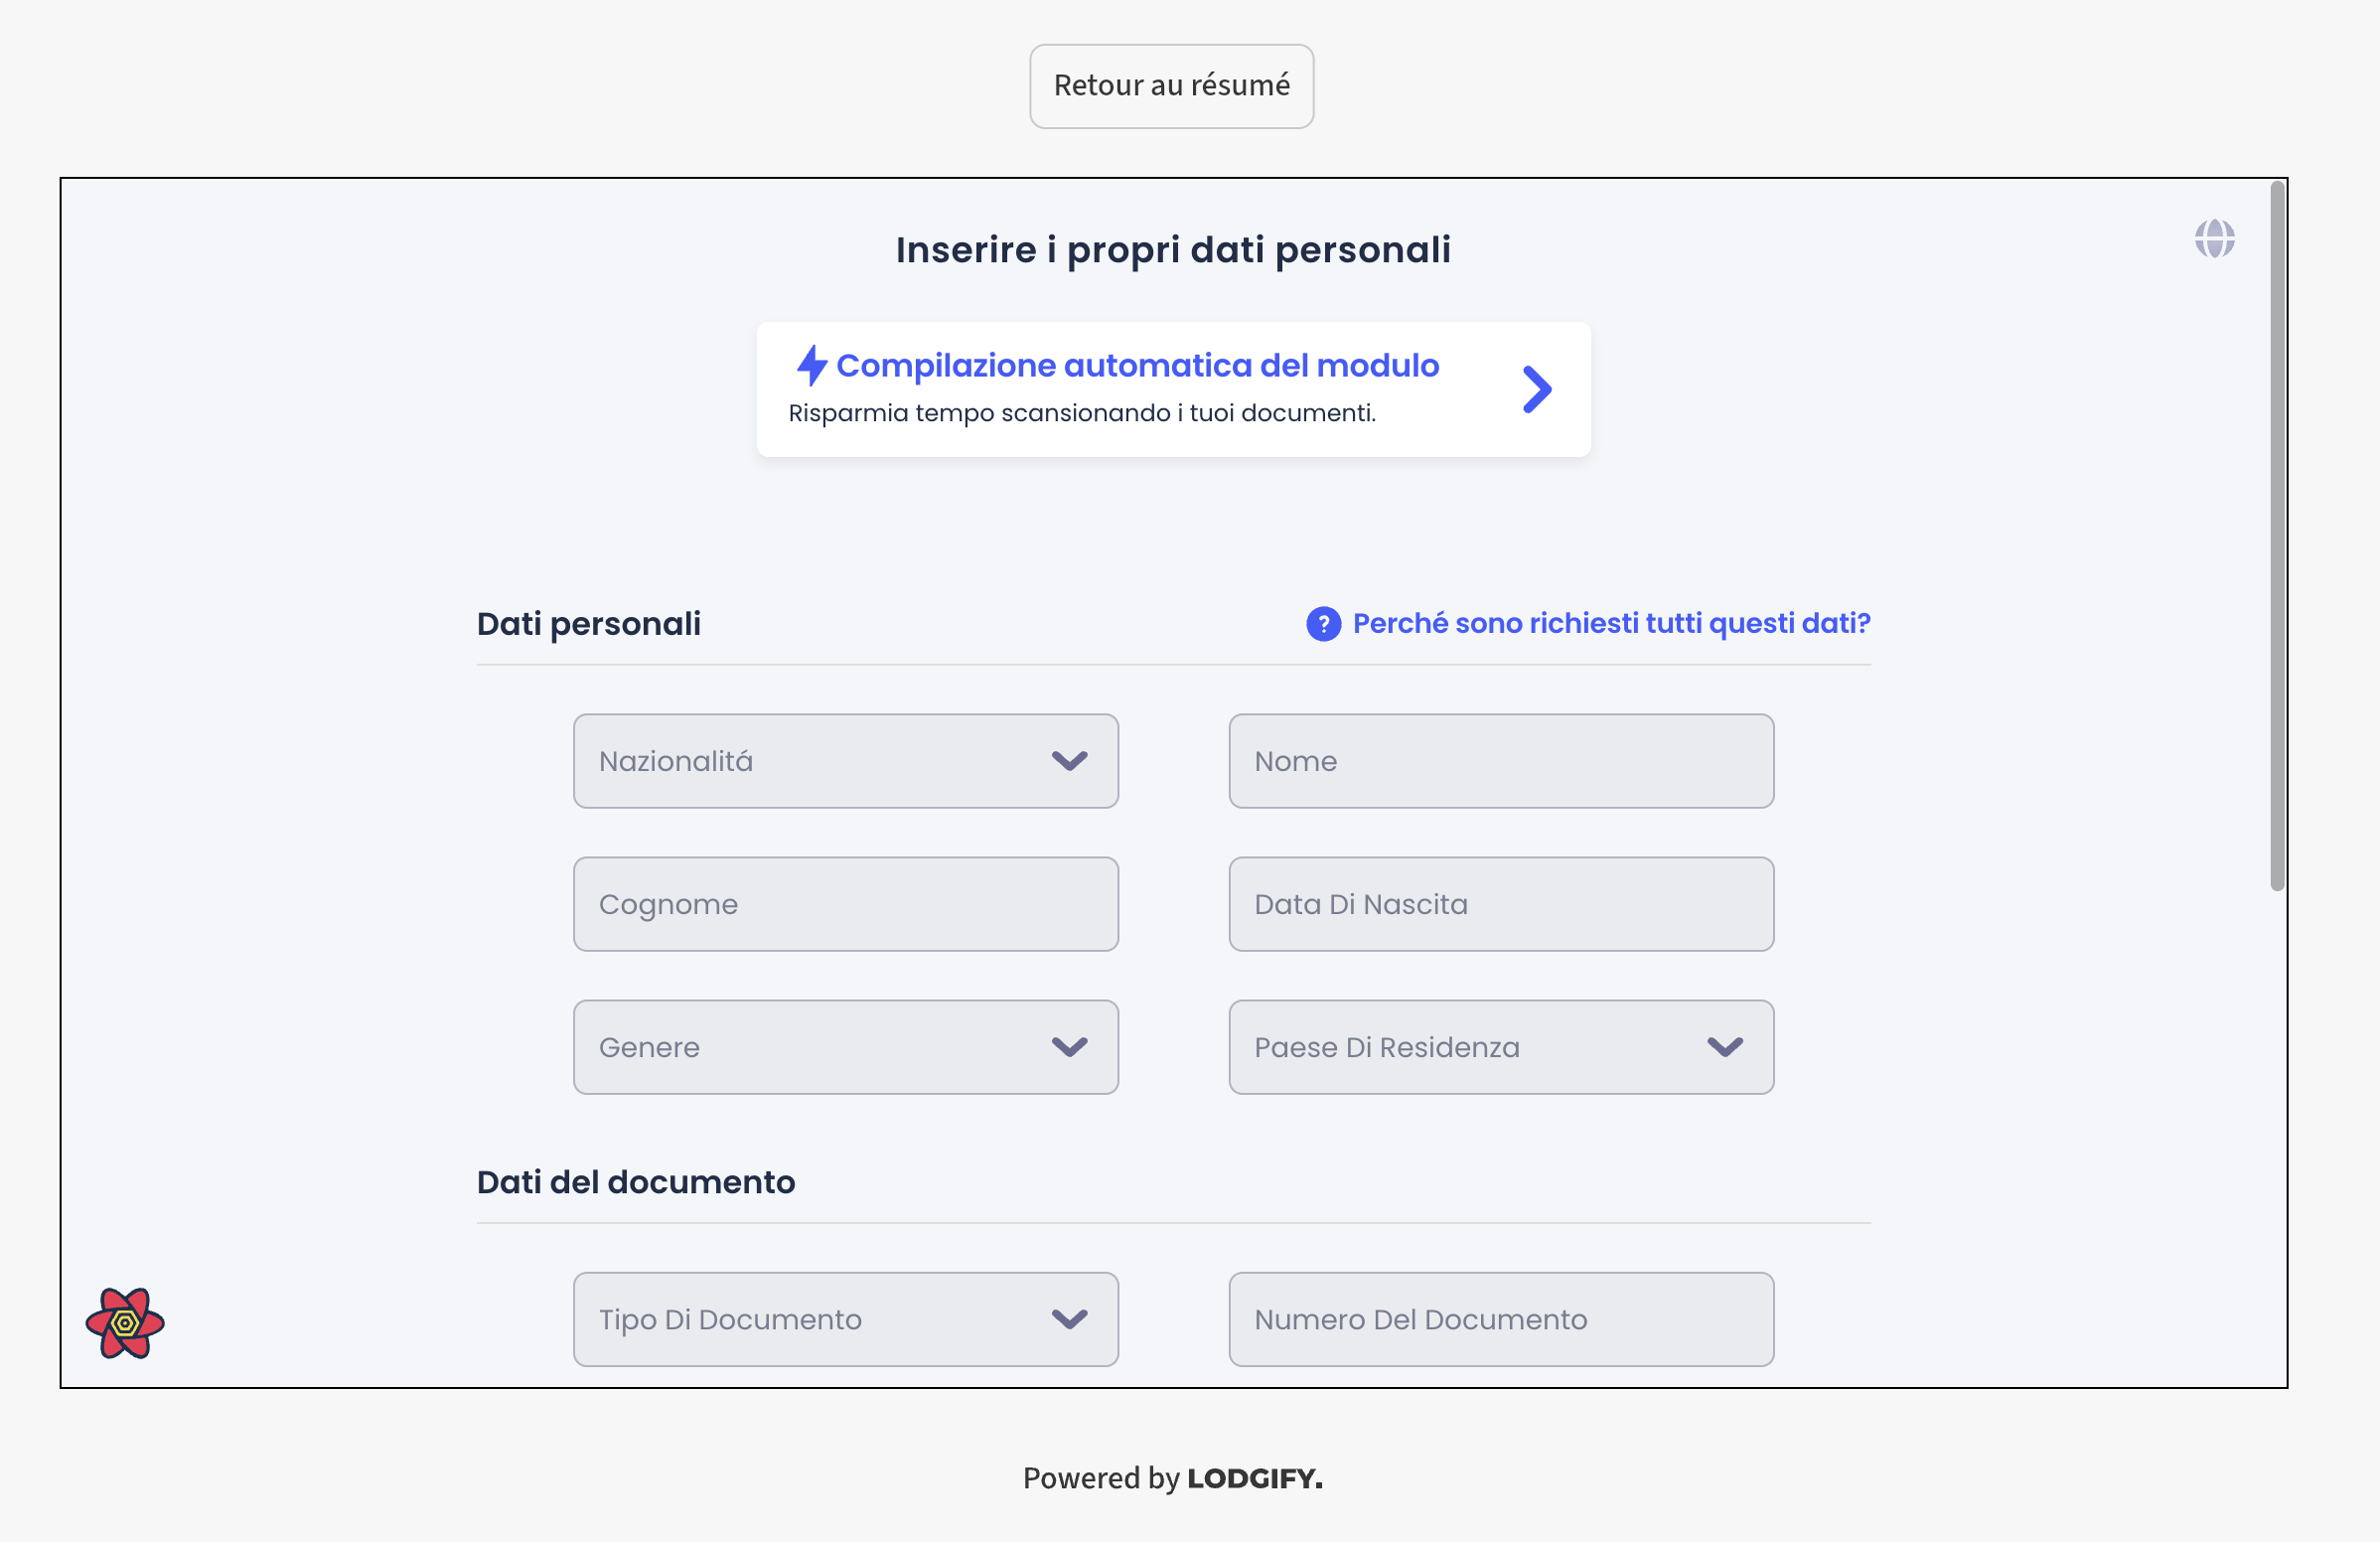This screenshot has width=2380, height=1542.
Task: Click the lightning bolt icon
Action: coord(812,366)
